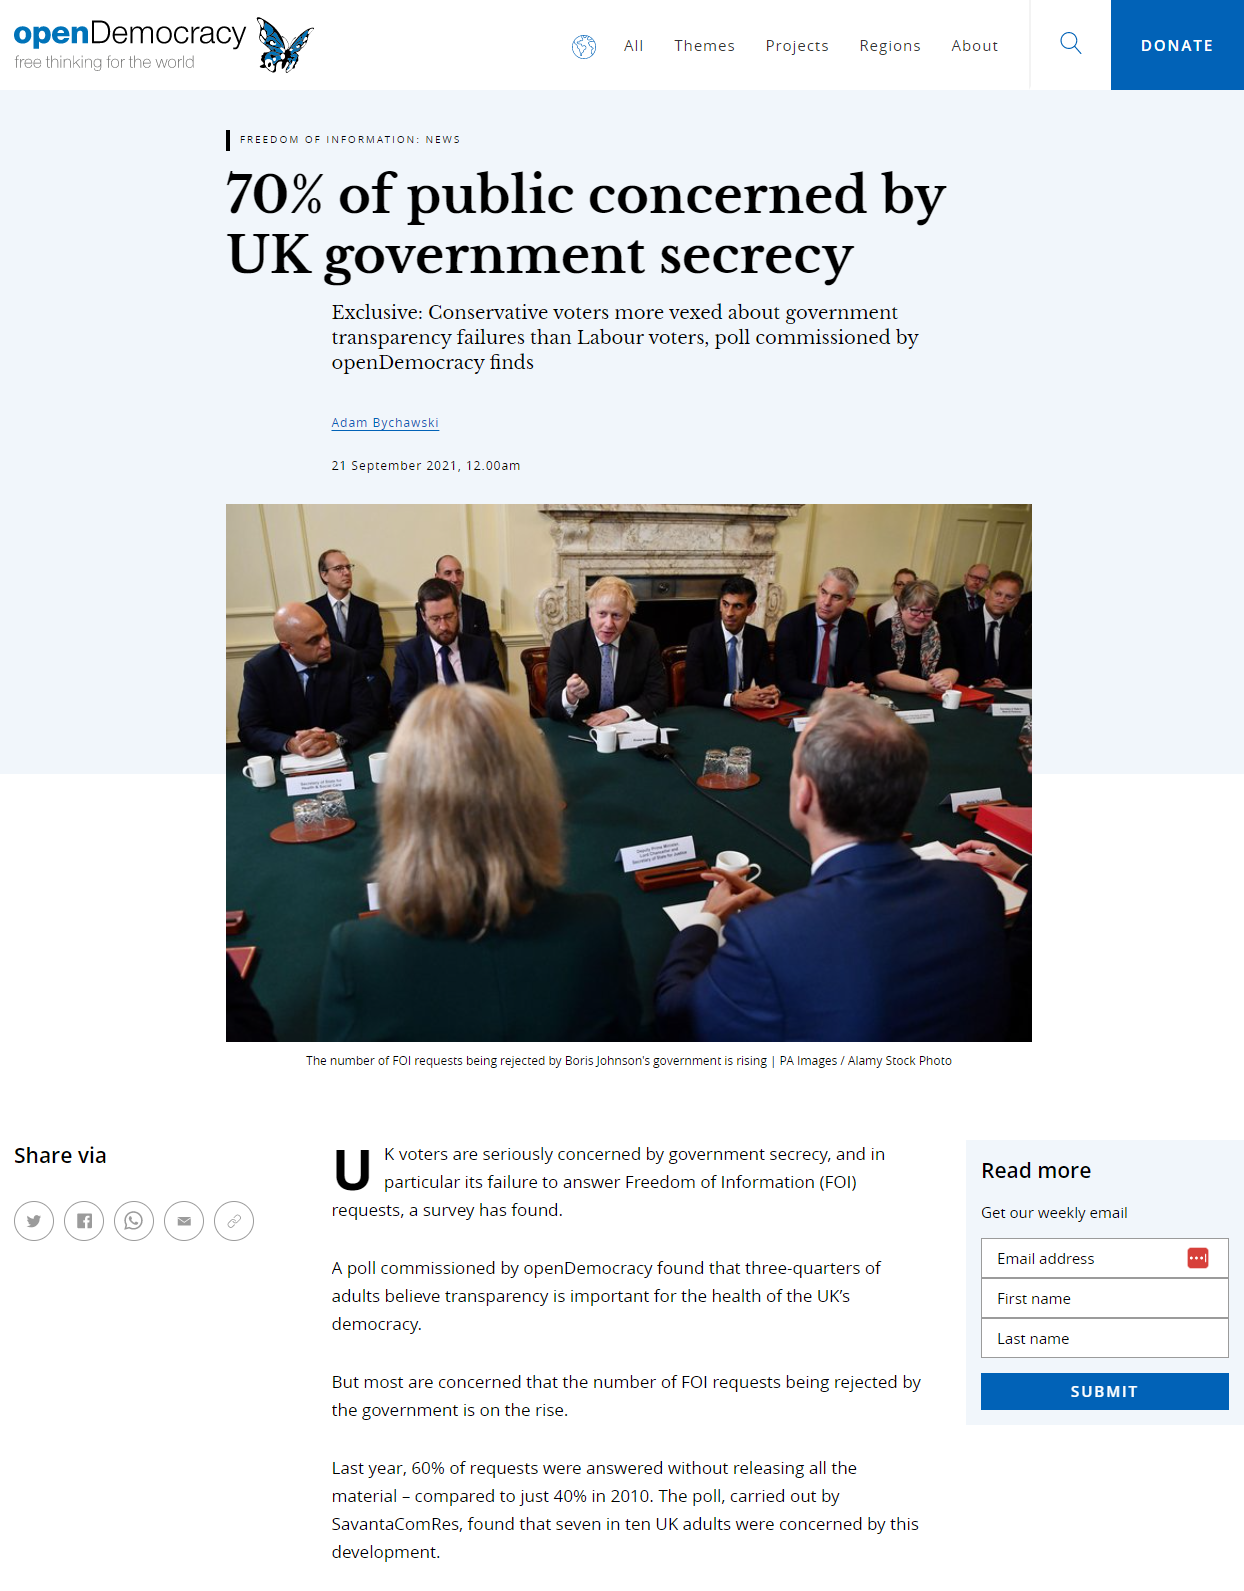Image resolution: width=1244 pixels, height=1591 pixels.
Task: Open author Adam Bychawski's page
Action: [x=385, y=423]
